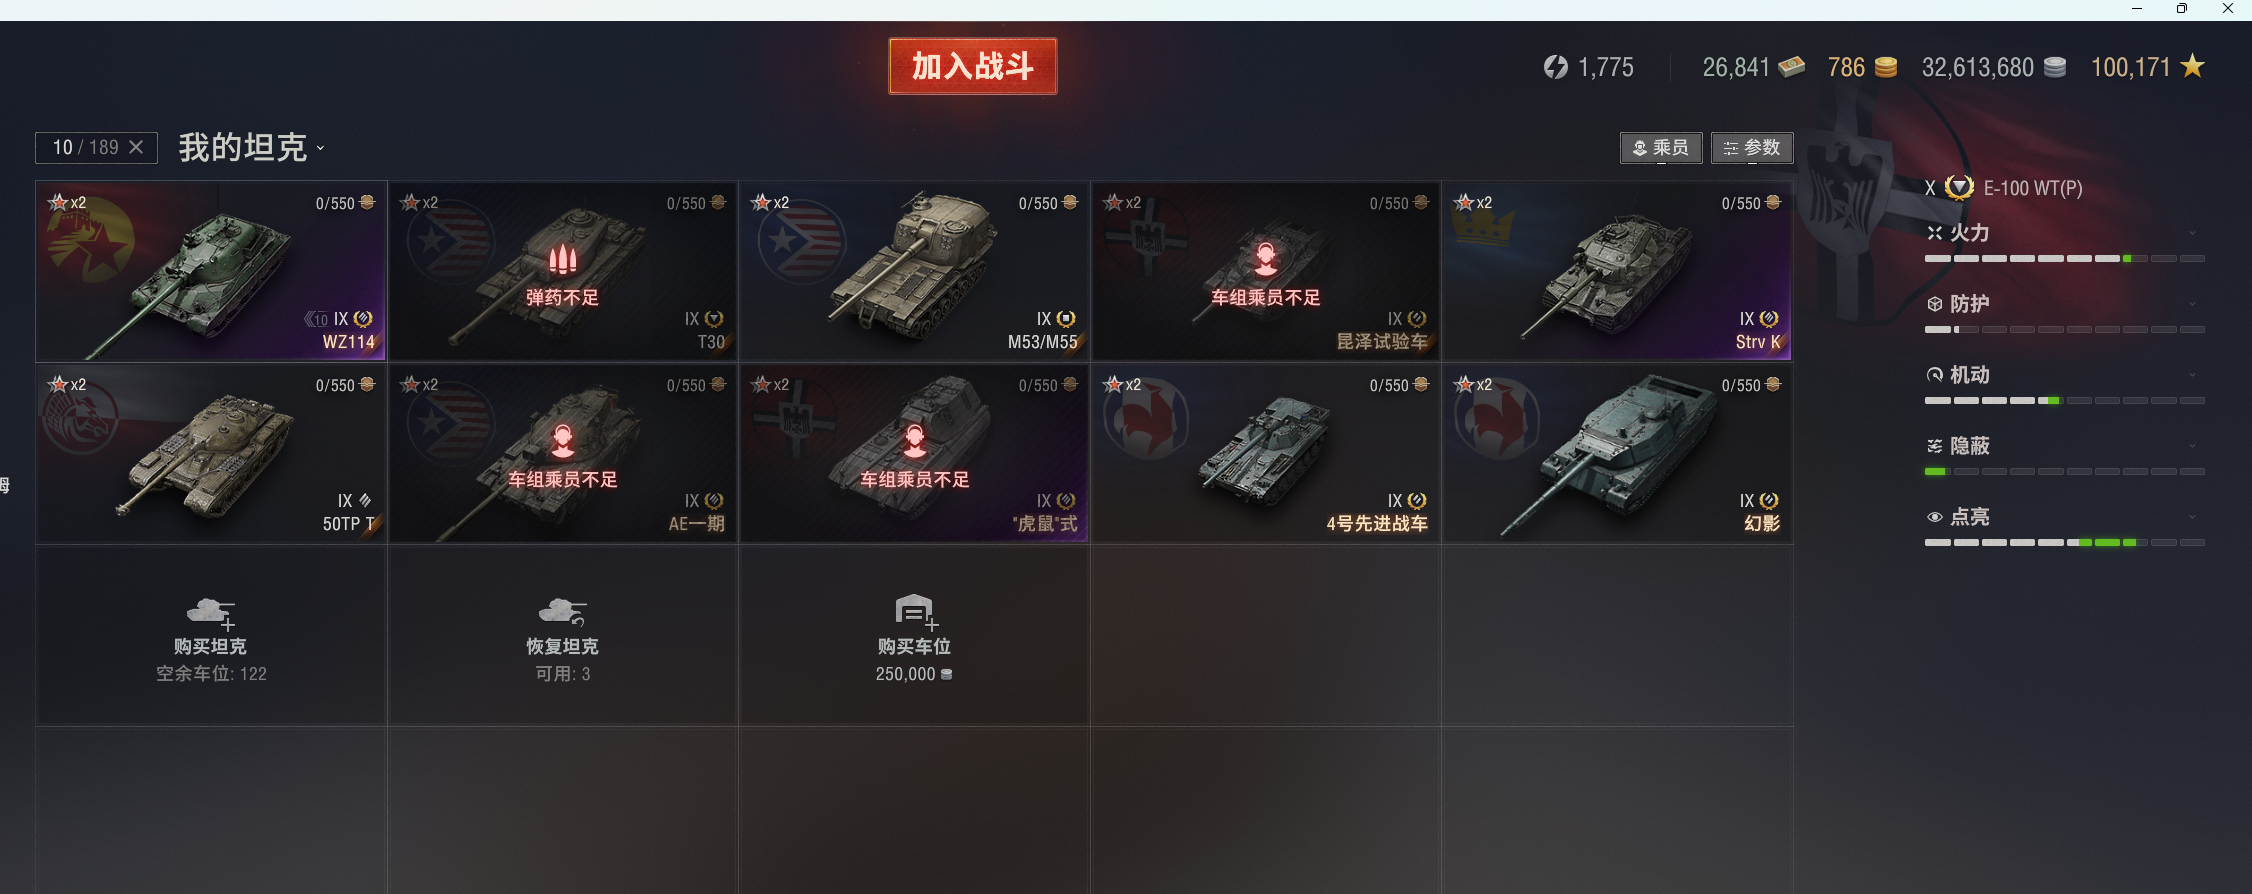Click the spotting stat progress bar
The image size is (2252, 894).
(2064, 543)
